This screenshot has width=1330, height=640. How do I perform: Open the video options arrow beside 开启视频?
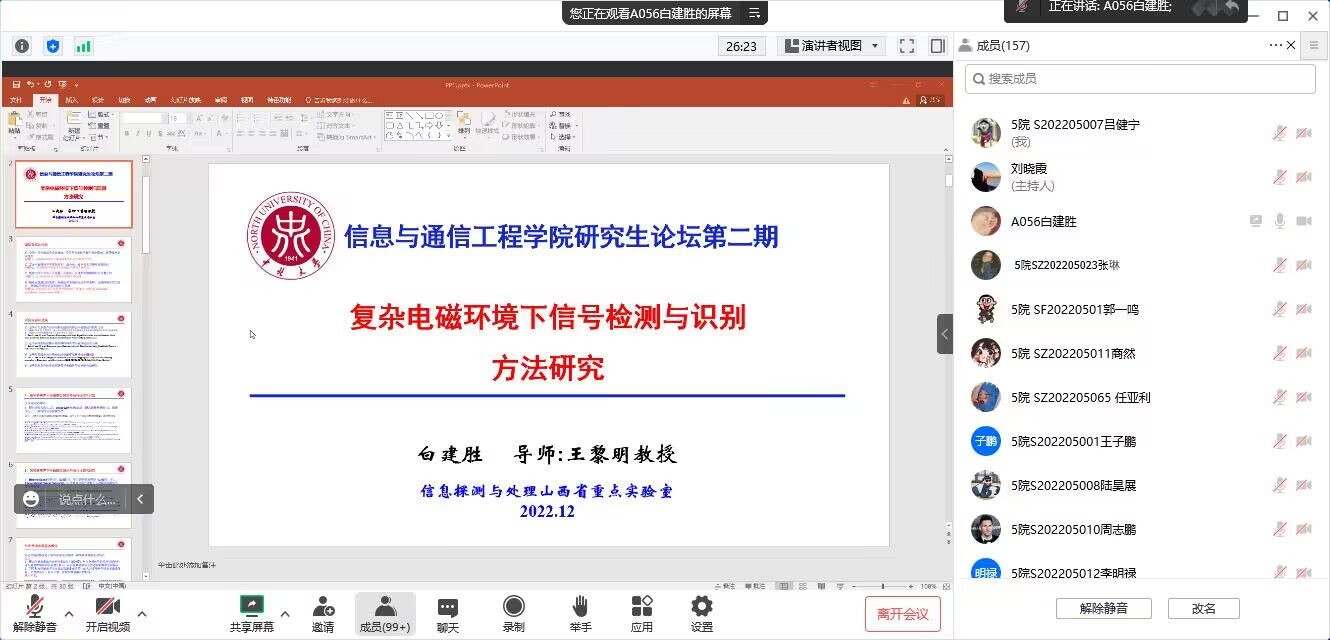[x=142, y=614]
